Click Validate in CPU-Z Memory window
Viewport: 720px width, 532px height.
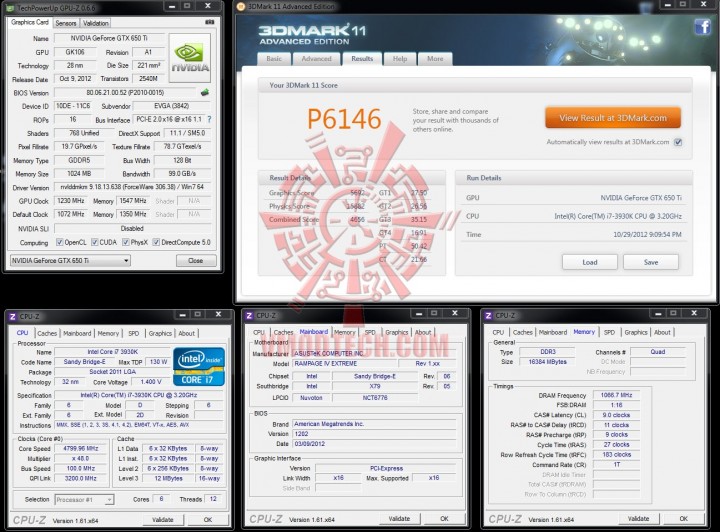(638, 519)
